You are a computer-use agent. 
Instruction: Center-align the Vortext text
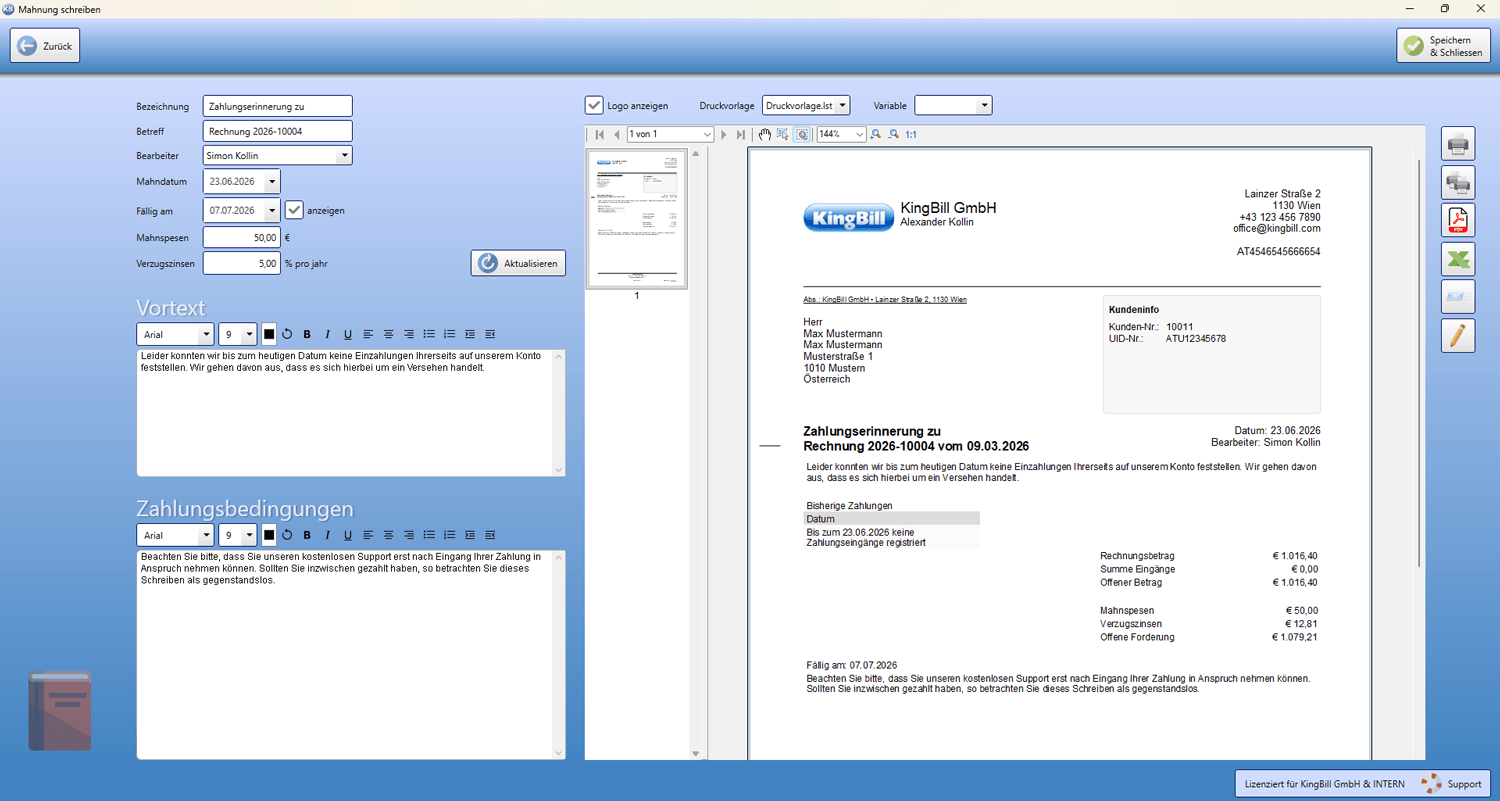coord(389,335)
